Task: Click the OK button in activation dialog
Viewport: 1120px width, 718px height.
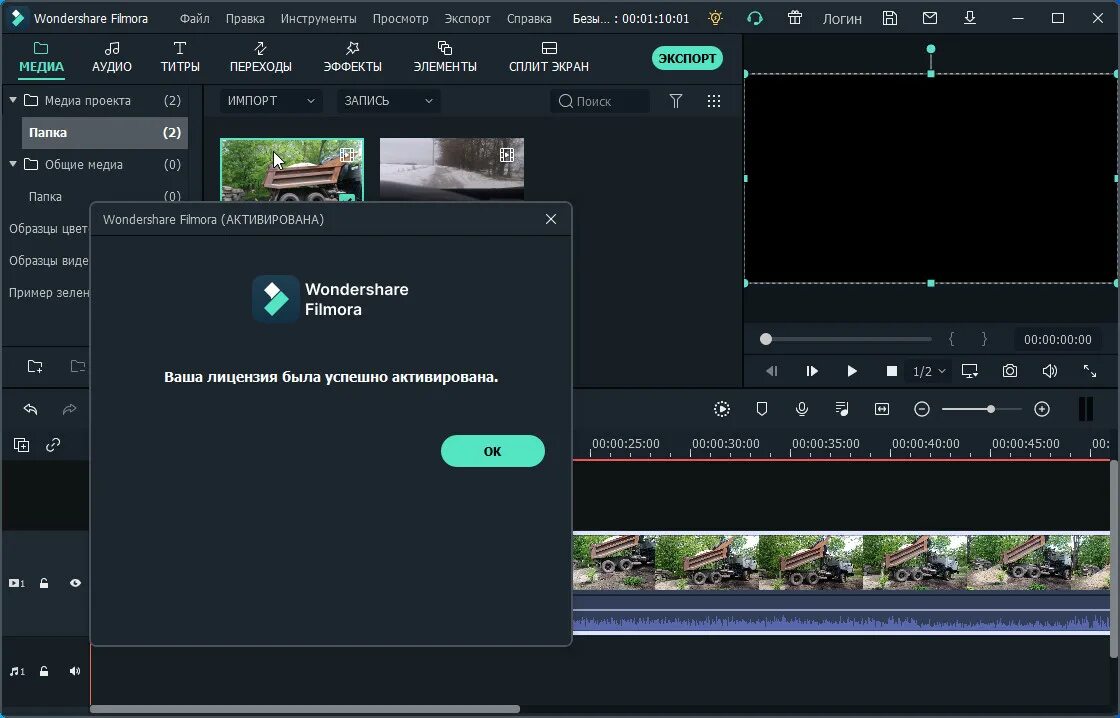Action: (x=493, y=451)
